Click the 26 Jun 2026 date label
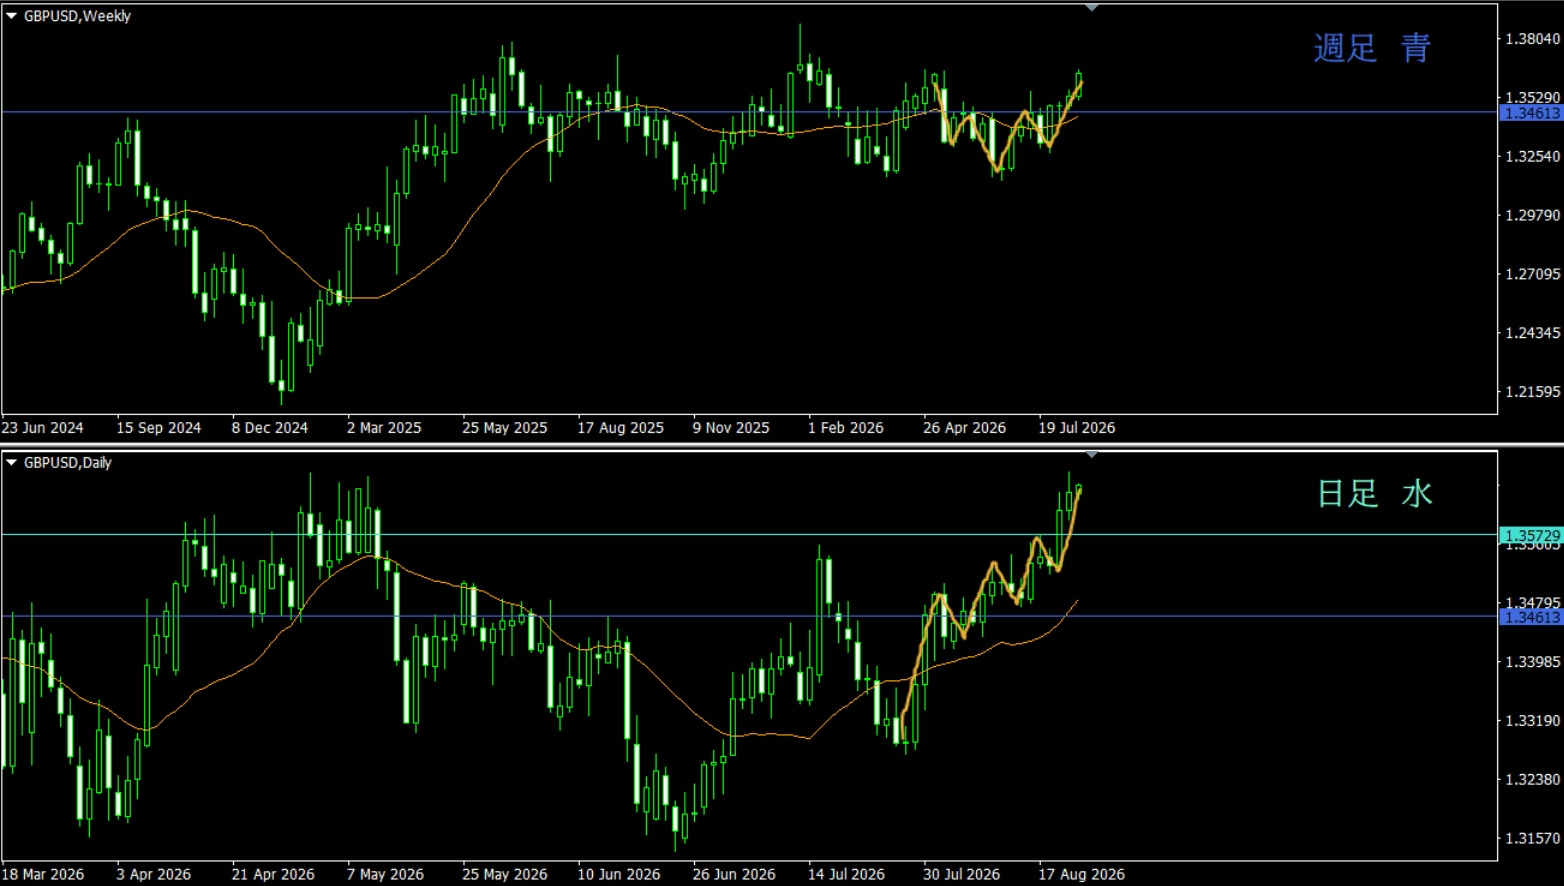This screenshot has width=1564, height=886. (734, 875)
